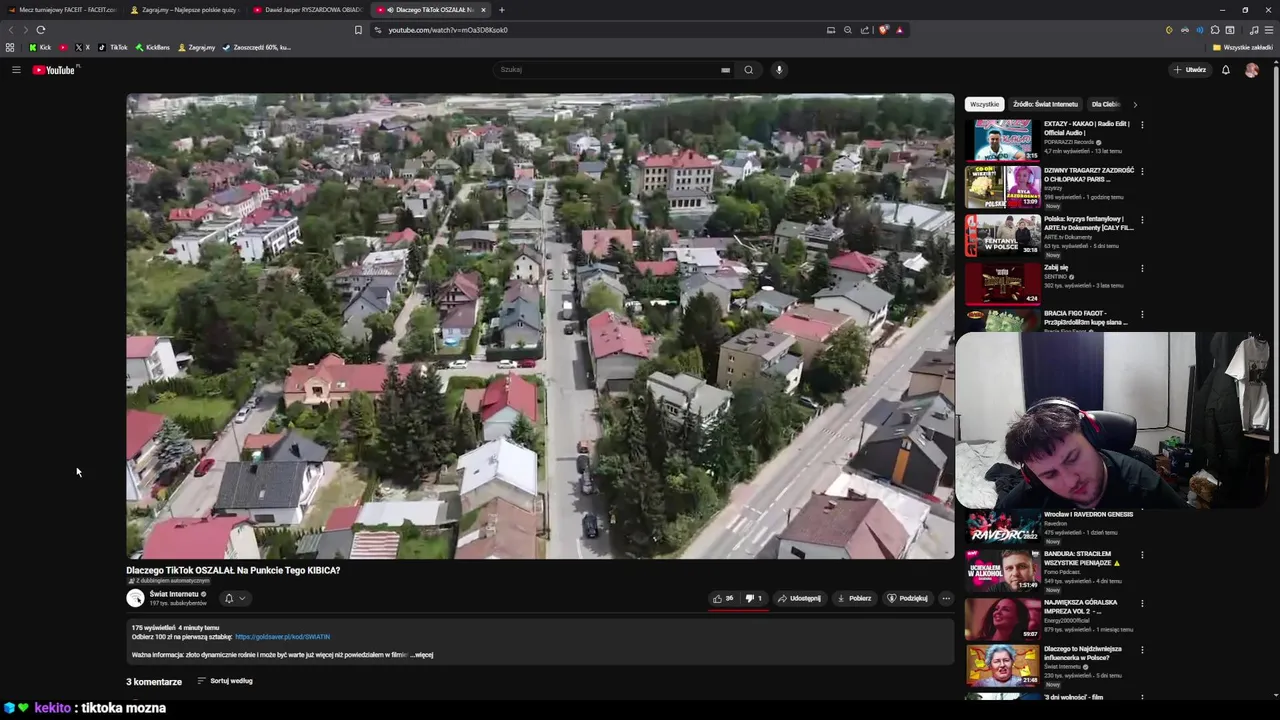Image resolution: width=1280 pixels, height=720 pixels.
Task: Select the Źródło: Świat Internetu chip
Action: tap(1045, 104)
